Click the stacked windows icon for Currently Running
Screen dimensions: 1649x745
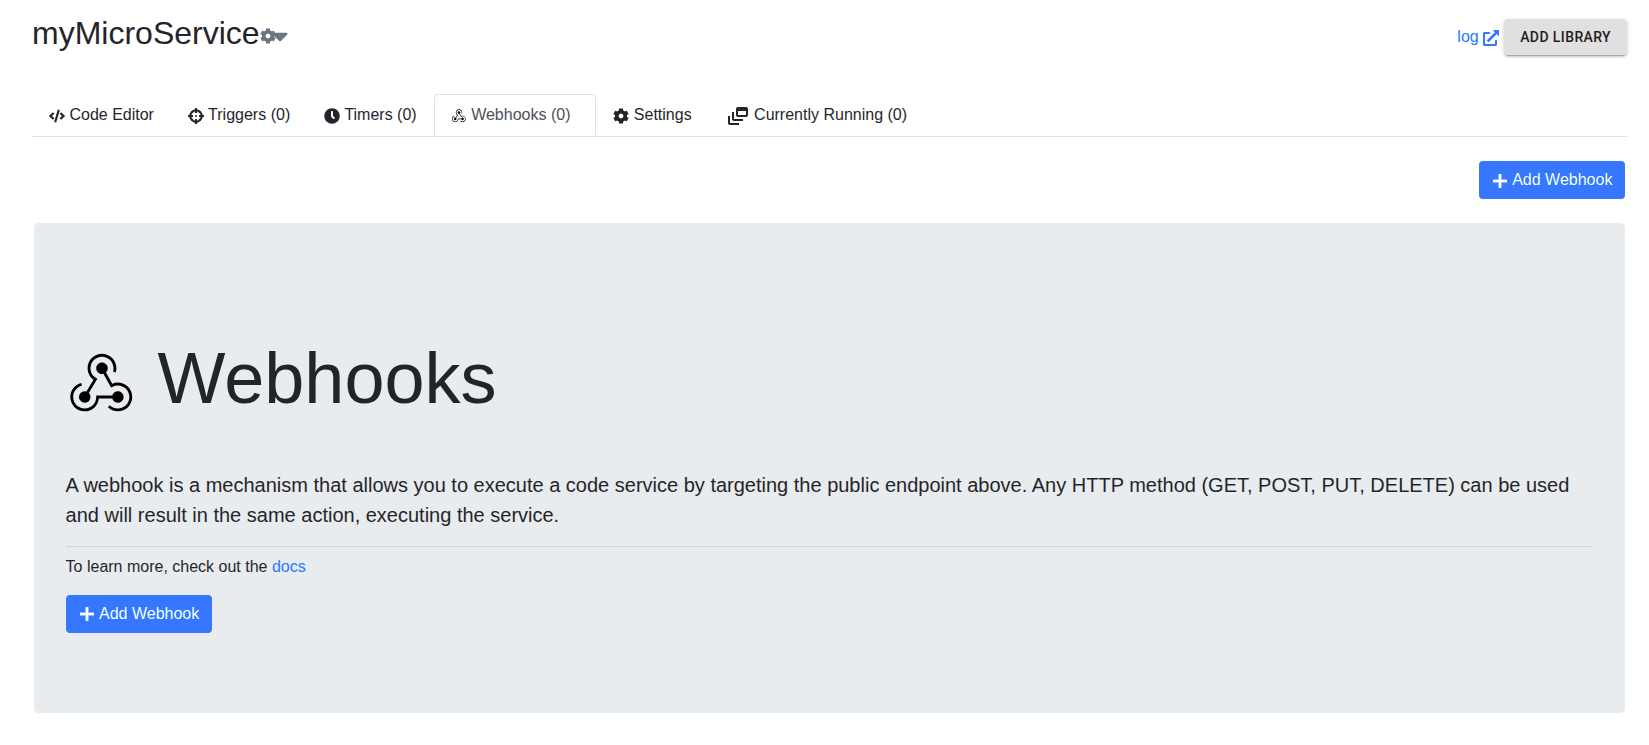pyautogui.click(x=738, y=116)
